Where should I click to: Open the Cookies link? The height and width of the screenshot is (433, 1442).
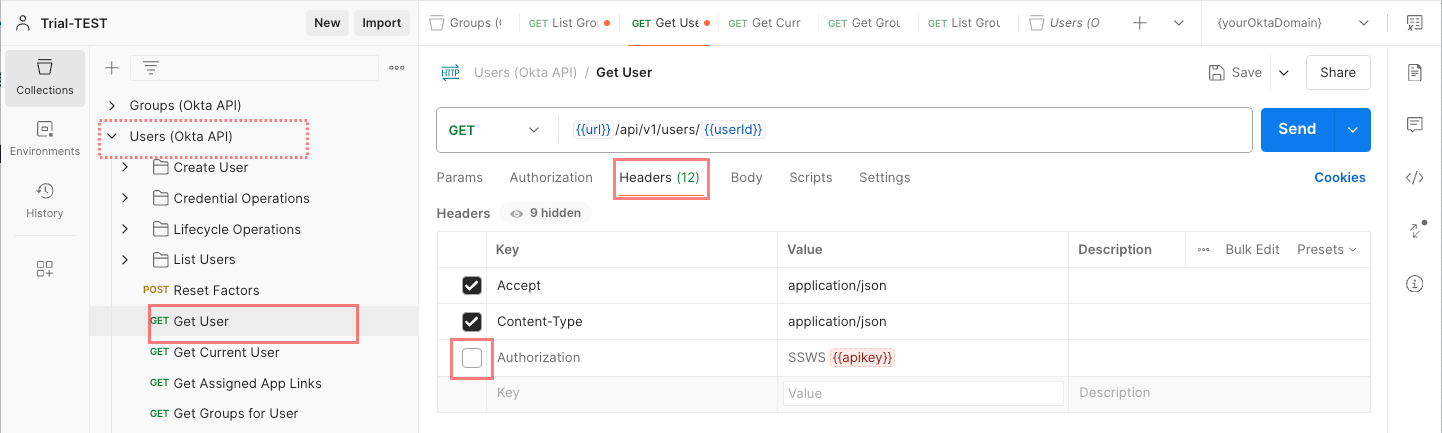click(x=1339, y=178)
